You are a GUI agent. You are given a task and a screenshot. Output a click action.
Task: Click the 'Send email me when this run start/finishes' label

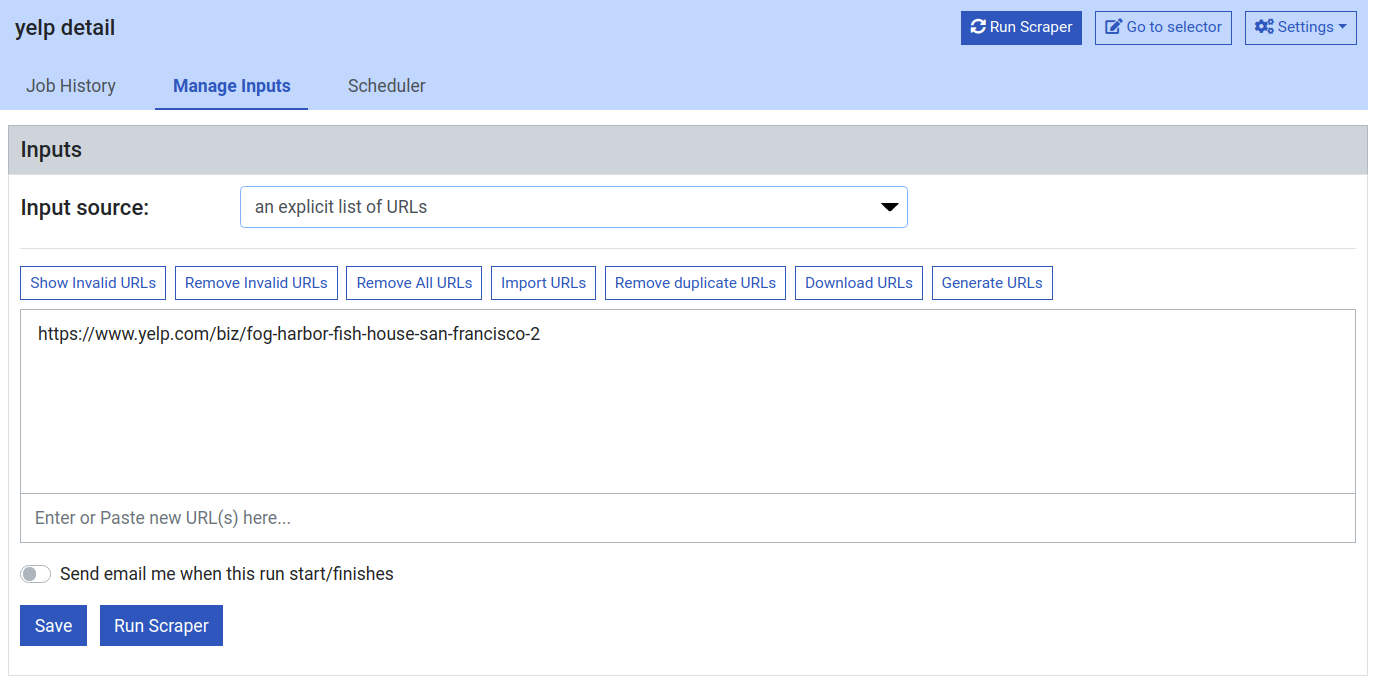(227, 574)
